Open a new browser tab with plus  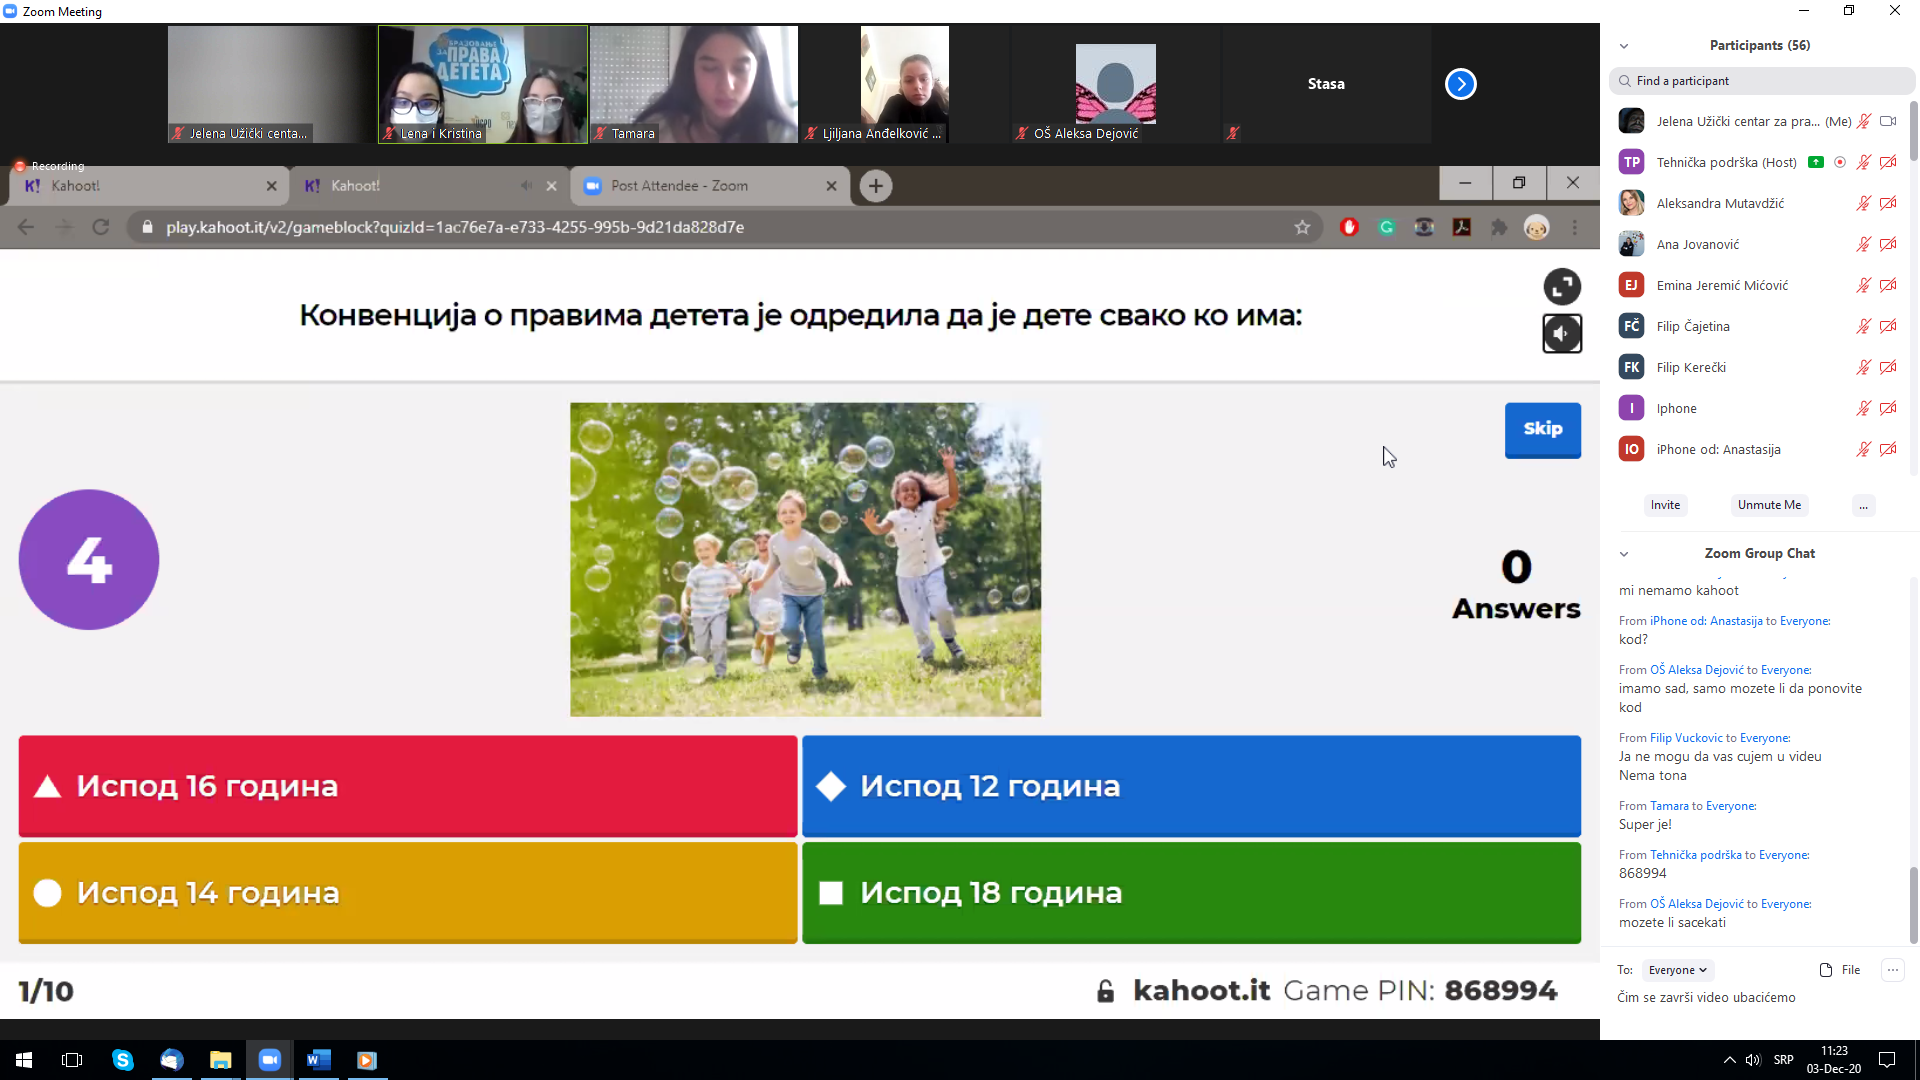pos(875,186)
